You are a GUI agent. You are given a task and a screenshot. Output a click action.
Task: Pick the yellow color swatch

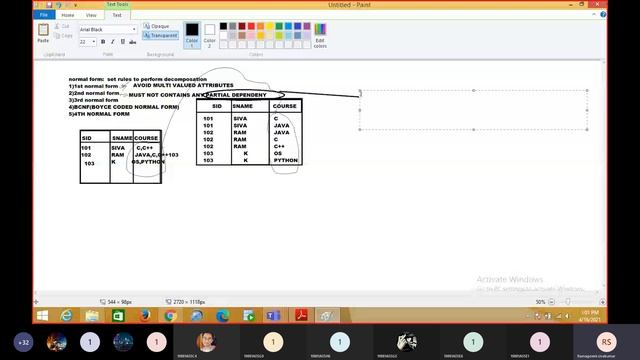coord(270,26)
